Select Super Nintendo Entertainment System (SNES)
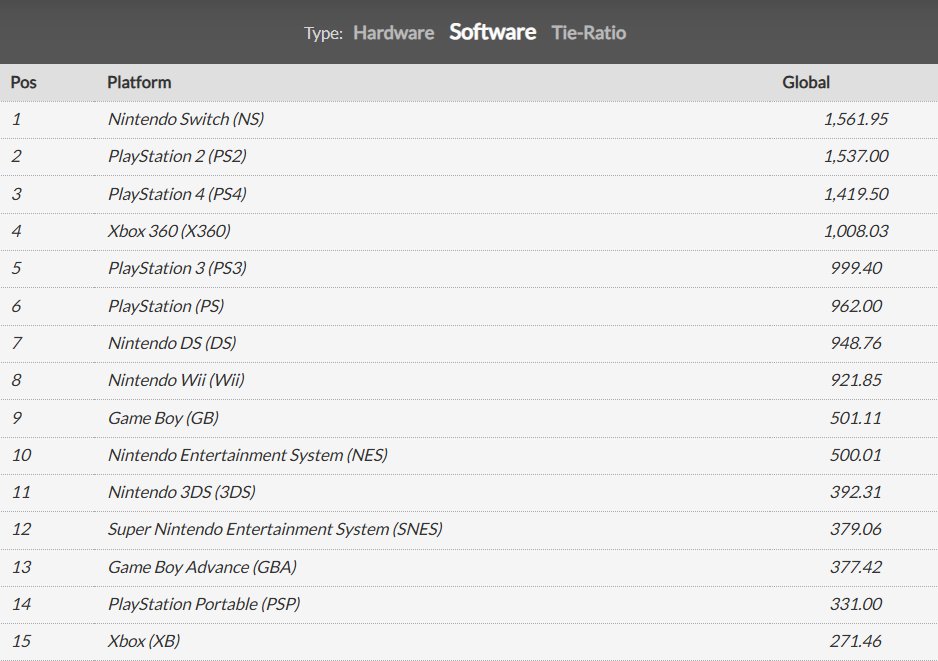Screen dimensions: 938x661 tap(275, 529)
